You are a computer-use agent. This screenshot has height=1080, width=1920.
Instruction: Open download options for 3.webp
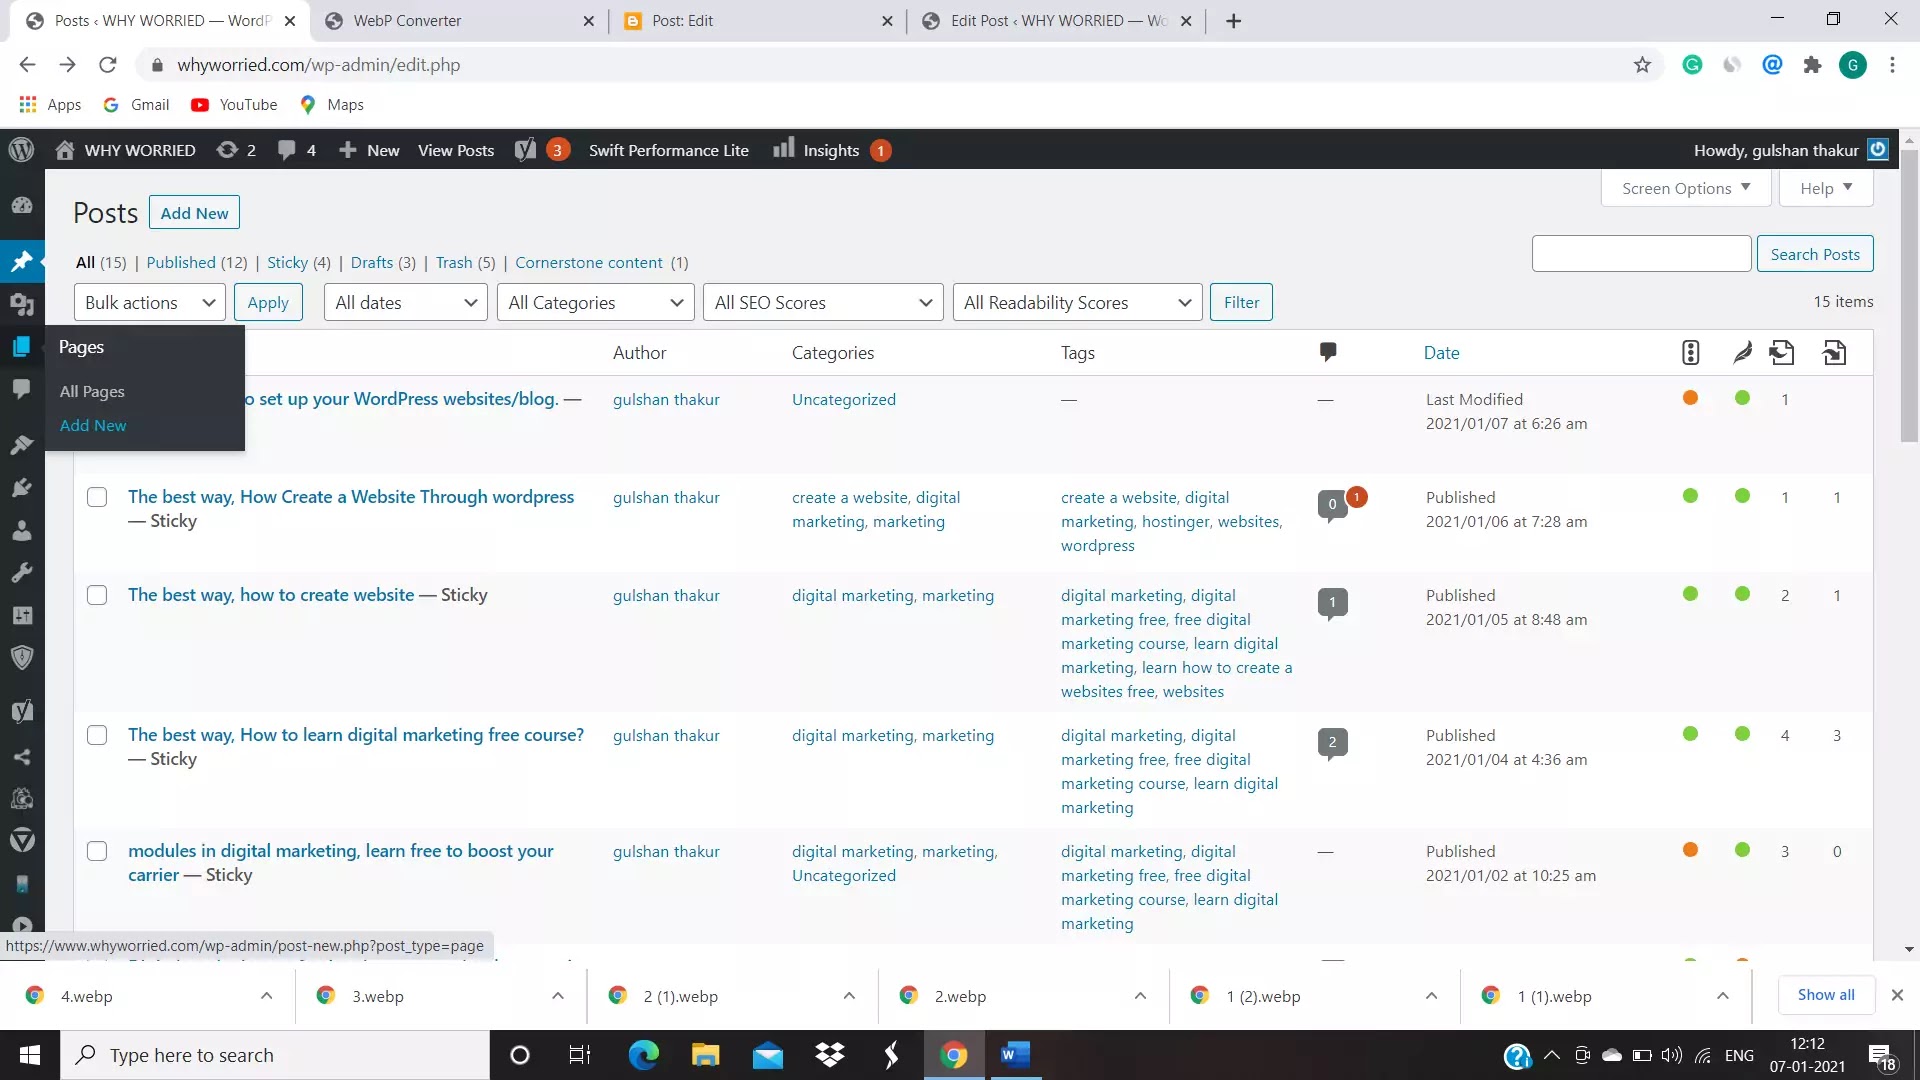coord(558,996)
